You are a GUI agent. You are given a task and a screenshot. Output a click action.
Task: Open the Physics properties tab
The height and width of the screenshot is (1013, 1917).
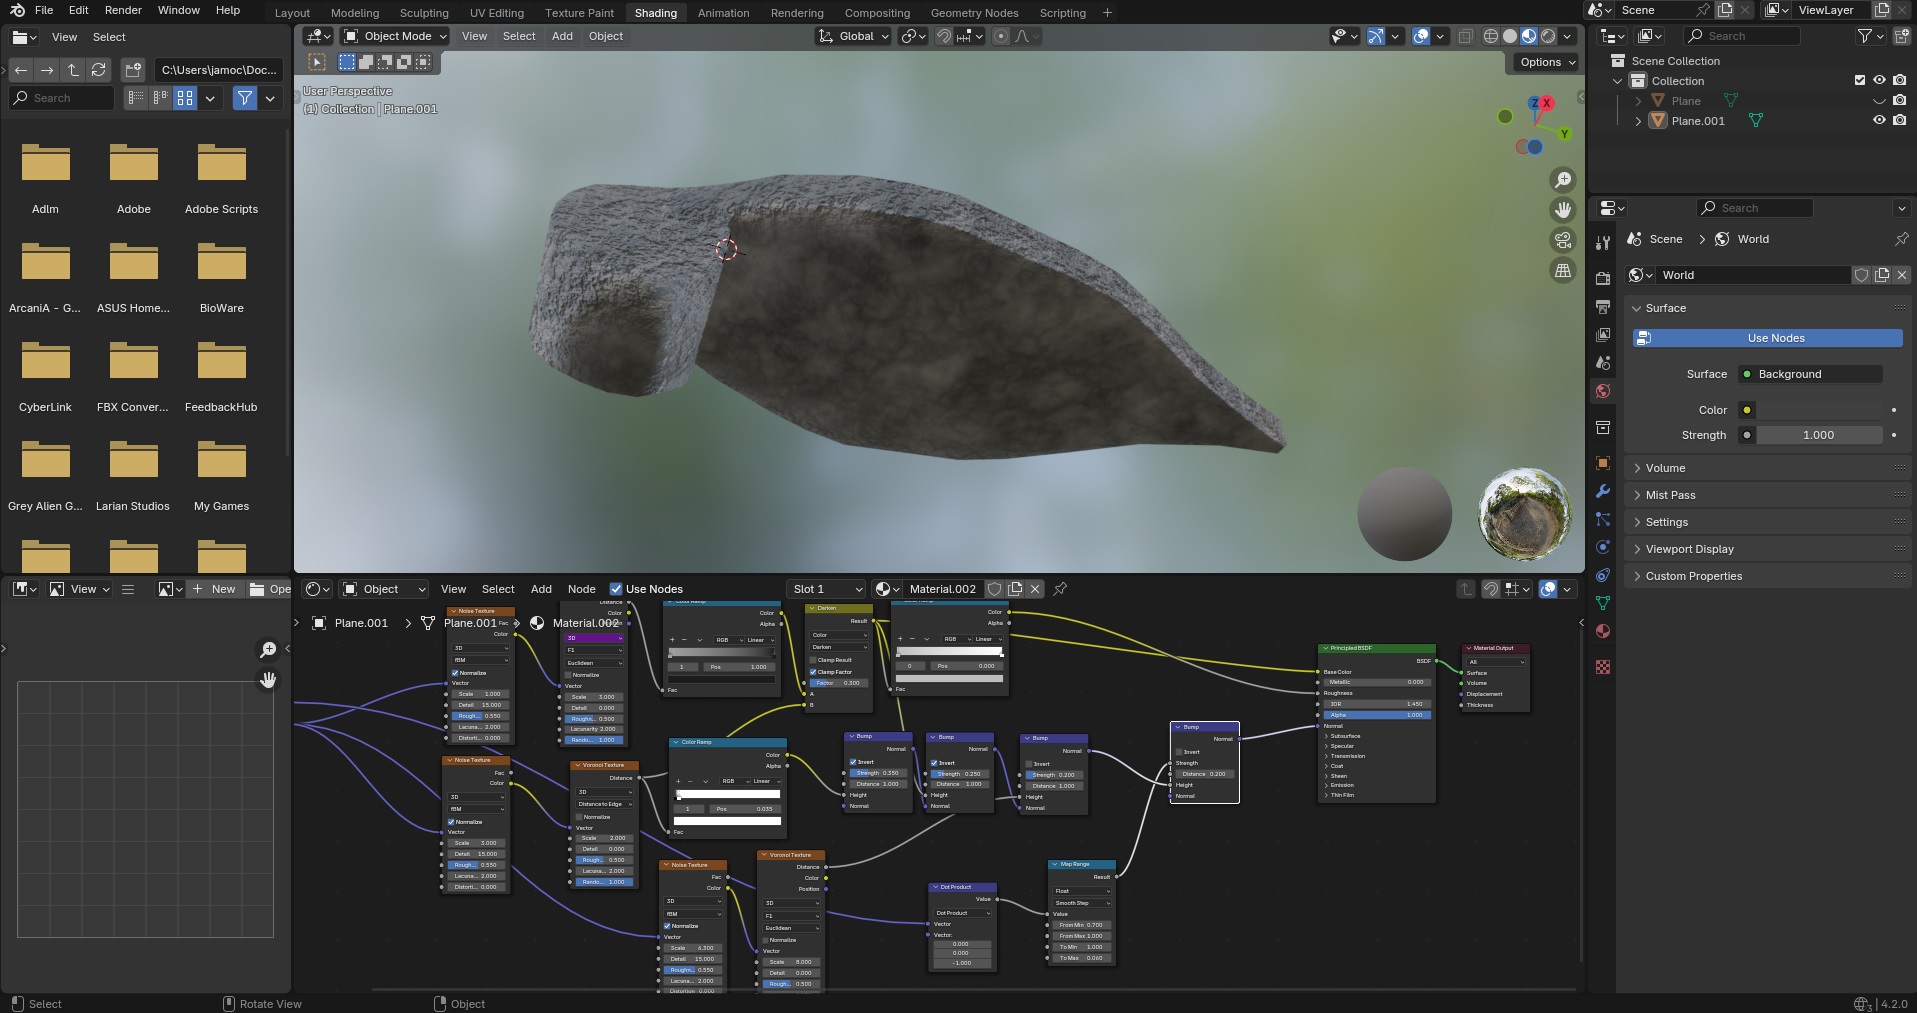(x=1603, y=547)
